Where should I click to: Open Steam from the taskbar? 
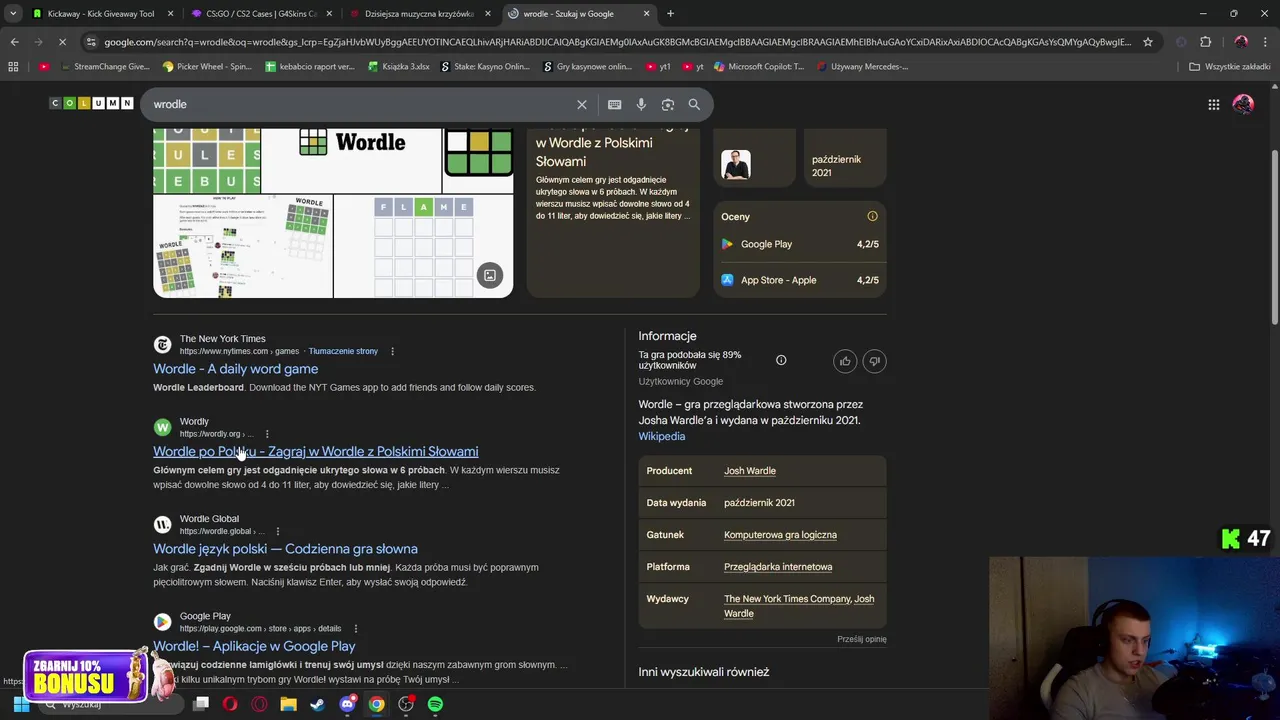(317, 704)
